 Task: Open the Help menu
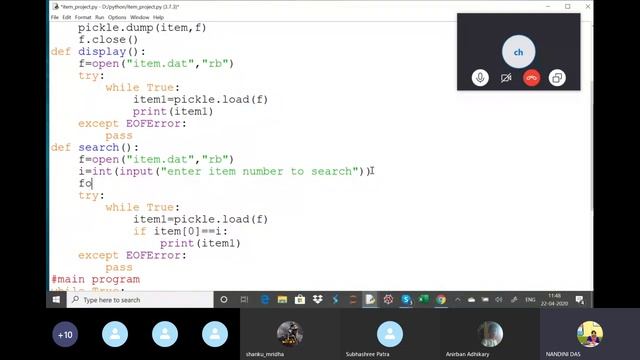(x=158, y=18)
